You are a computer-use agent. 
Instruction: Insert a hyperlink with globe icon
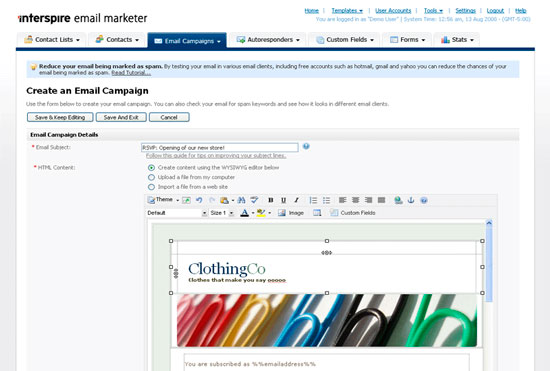coord(398,200)
